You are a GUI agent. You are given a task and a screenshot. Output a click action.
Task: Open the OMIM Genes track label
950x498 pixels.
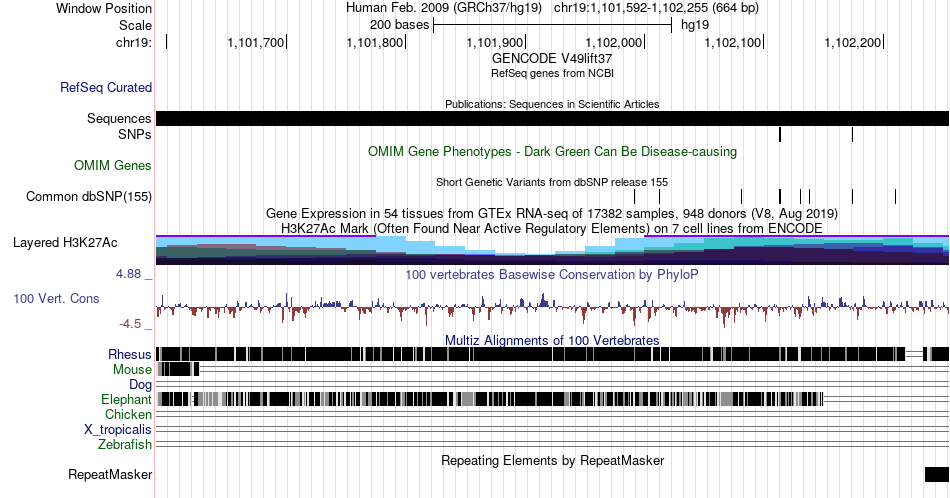point(113,165)
